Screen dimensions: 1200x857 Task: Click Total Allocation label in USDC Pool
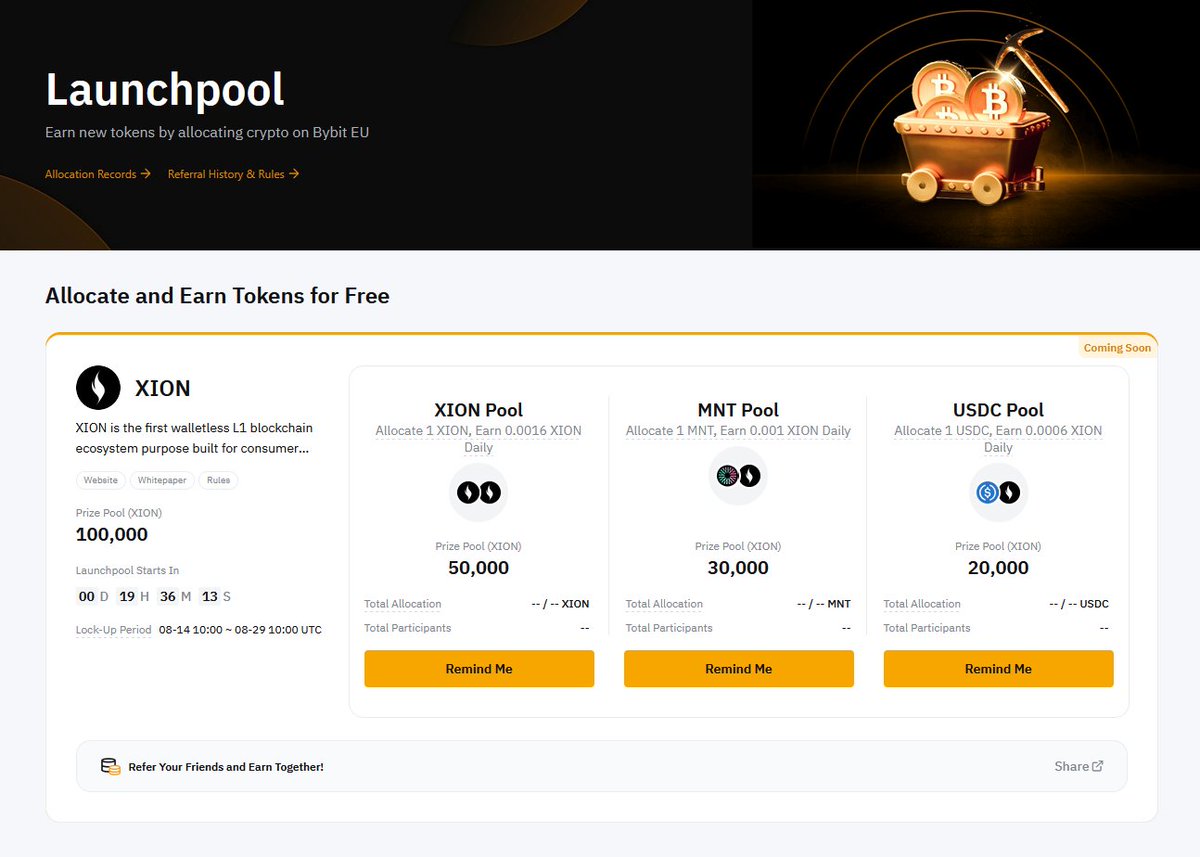[x=922, y=604]
